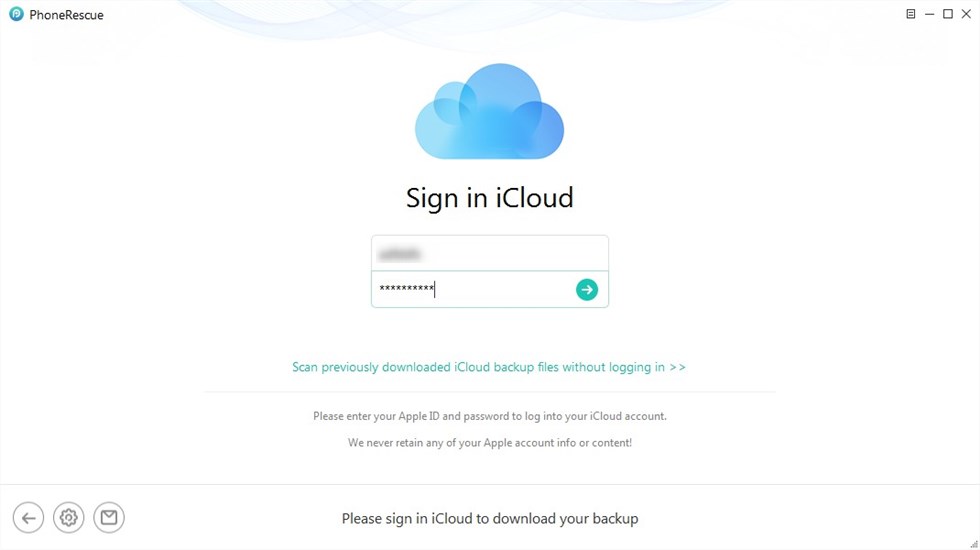The height and width of the screenshot is (550, 980).
Task: Select 'Please enter your Apple ID' instruction text
Action: tap(489, 416)
